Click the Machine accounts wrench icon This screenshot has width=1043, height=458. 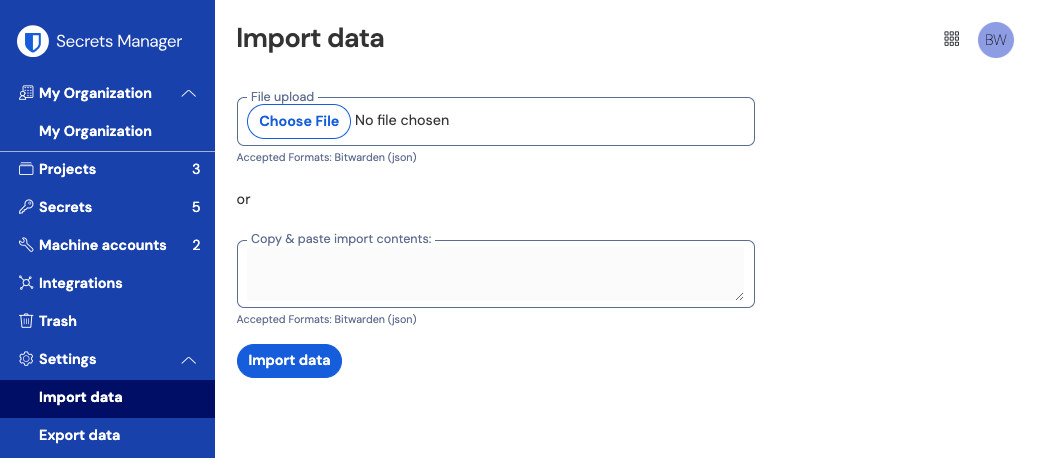click(27, 245)
